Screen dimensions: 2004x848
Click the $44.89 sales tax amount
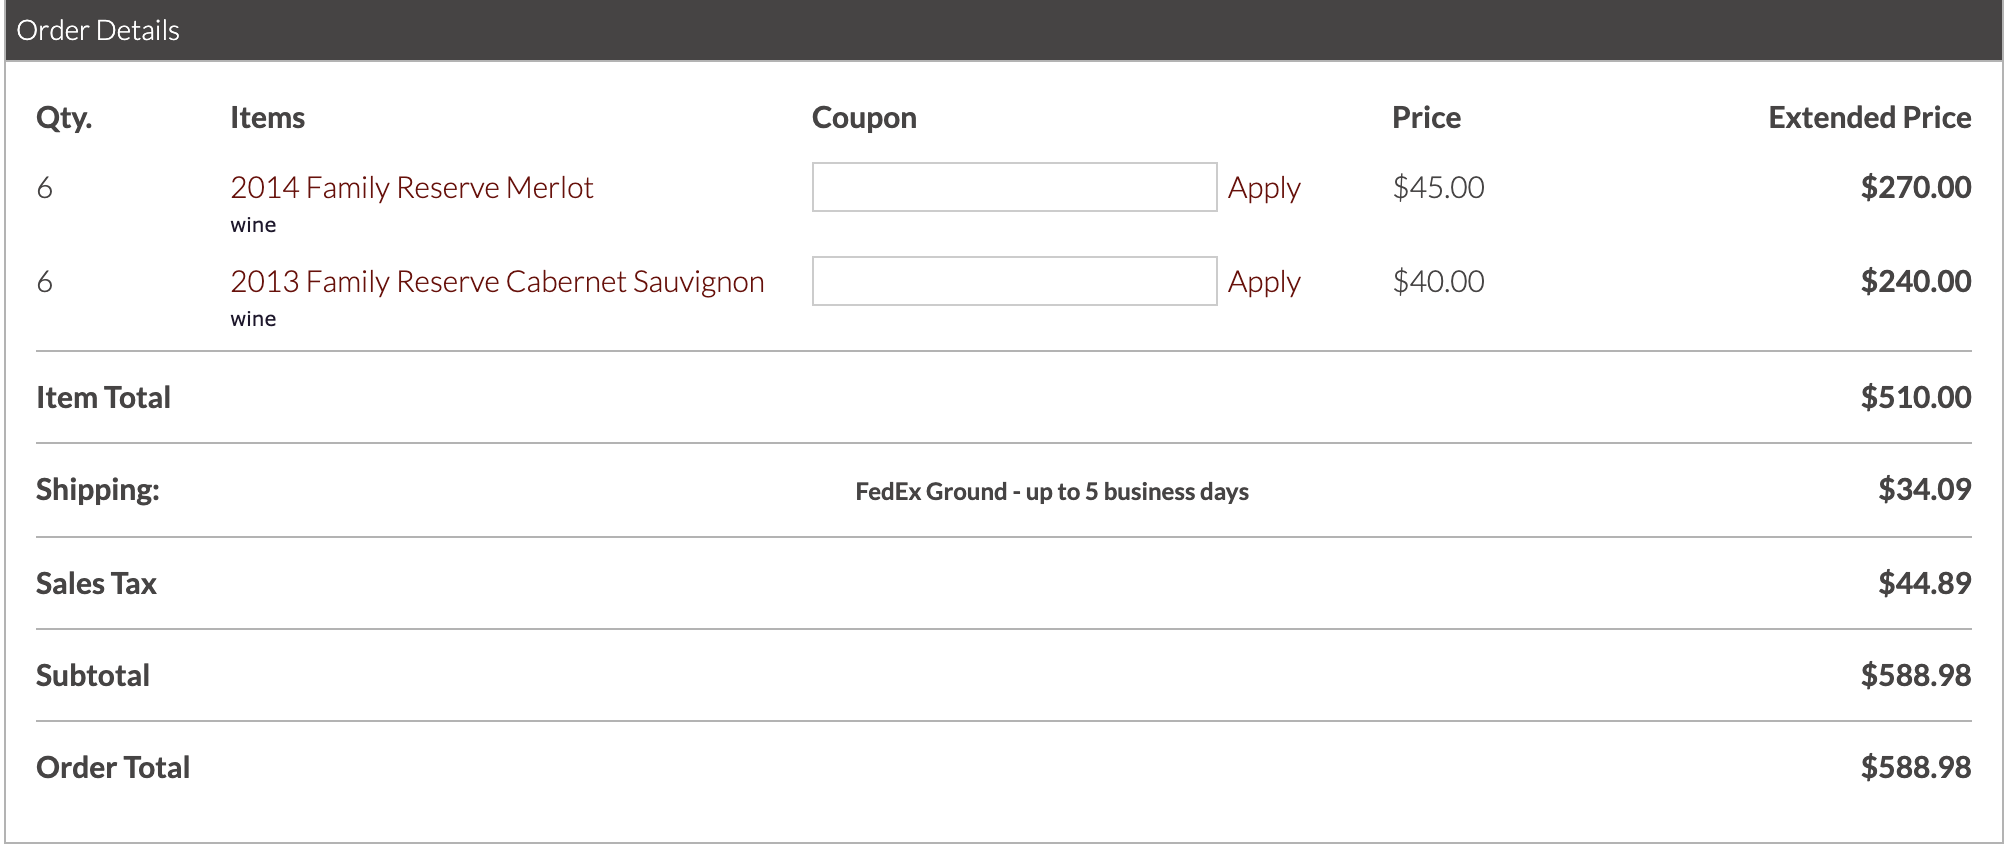1924,583
